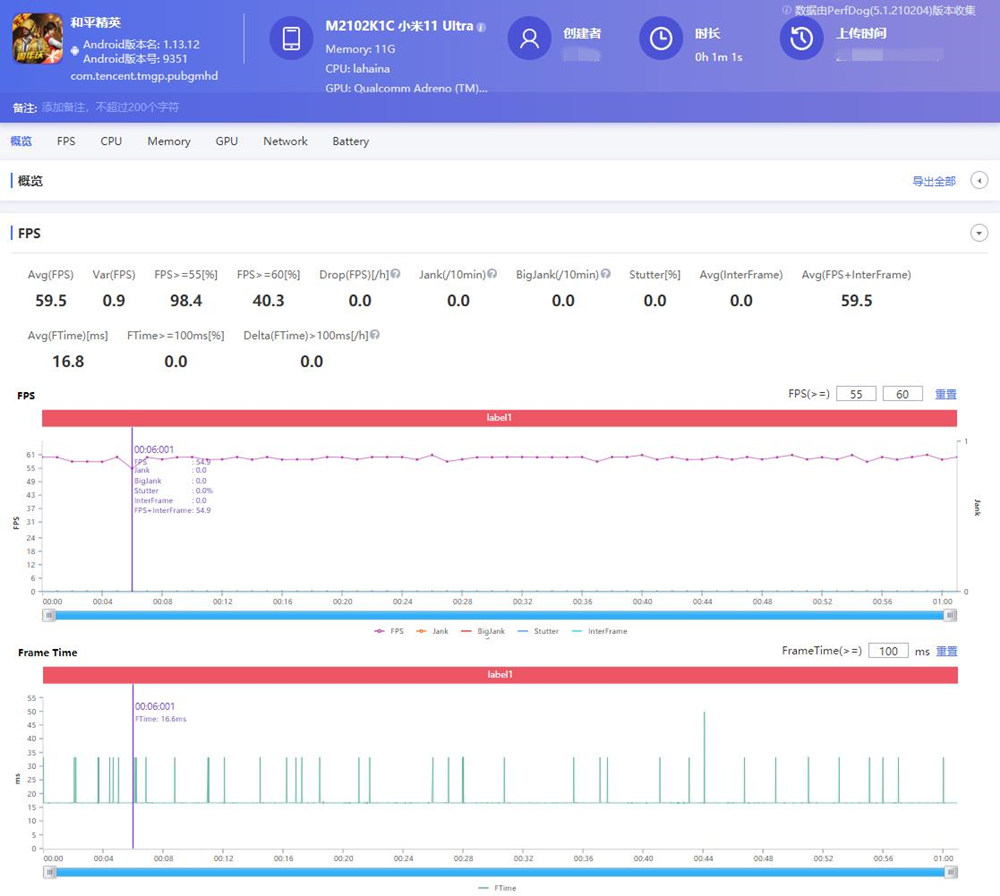
Task: Switch to the CPU tab
Action: (x=111, y=141)
